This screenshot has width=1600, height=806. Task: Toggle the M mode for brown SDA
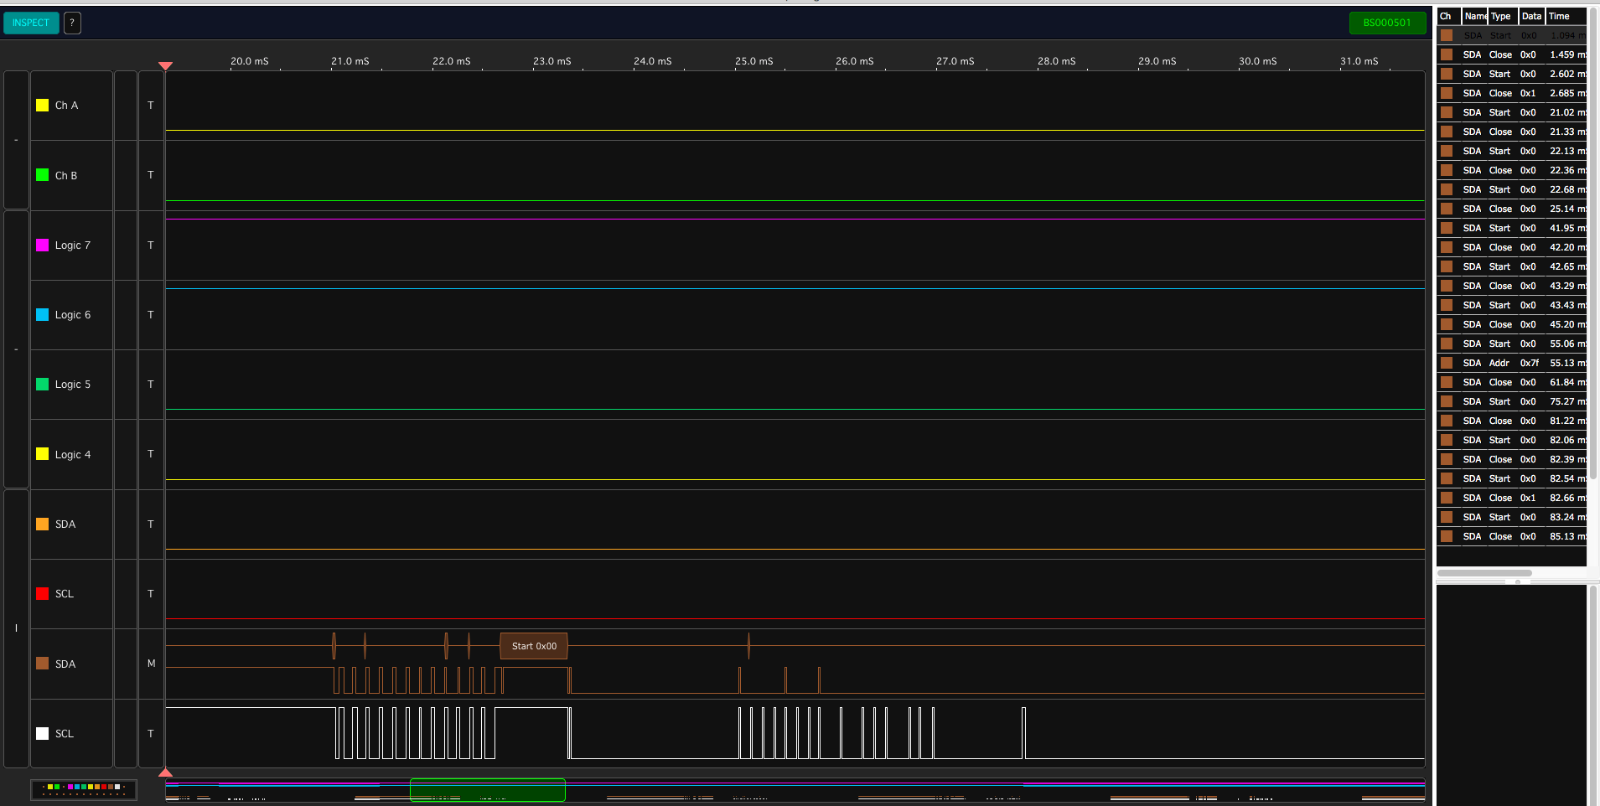tap(151, 664)
